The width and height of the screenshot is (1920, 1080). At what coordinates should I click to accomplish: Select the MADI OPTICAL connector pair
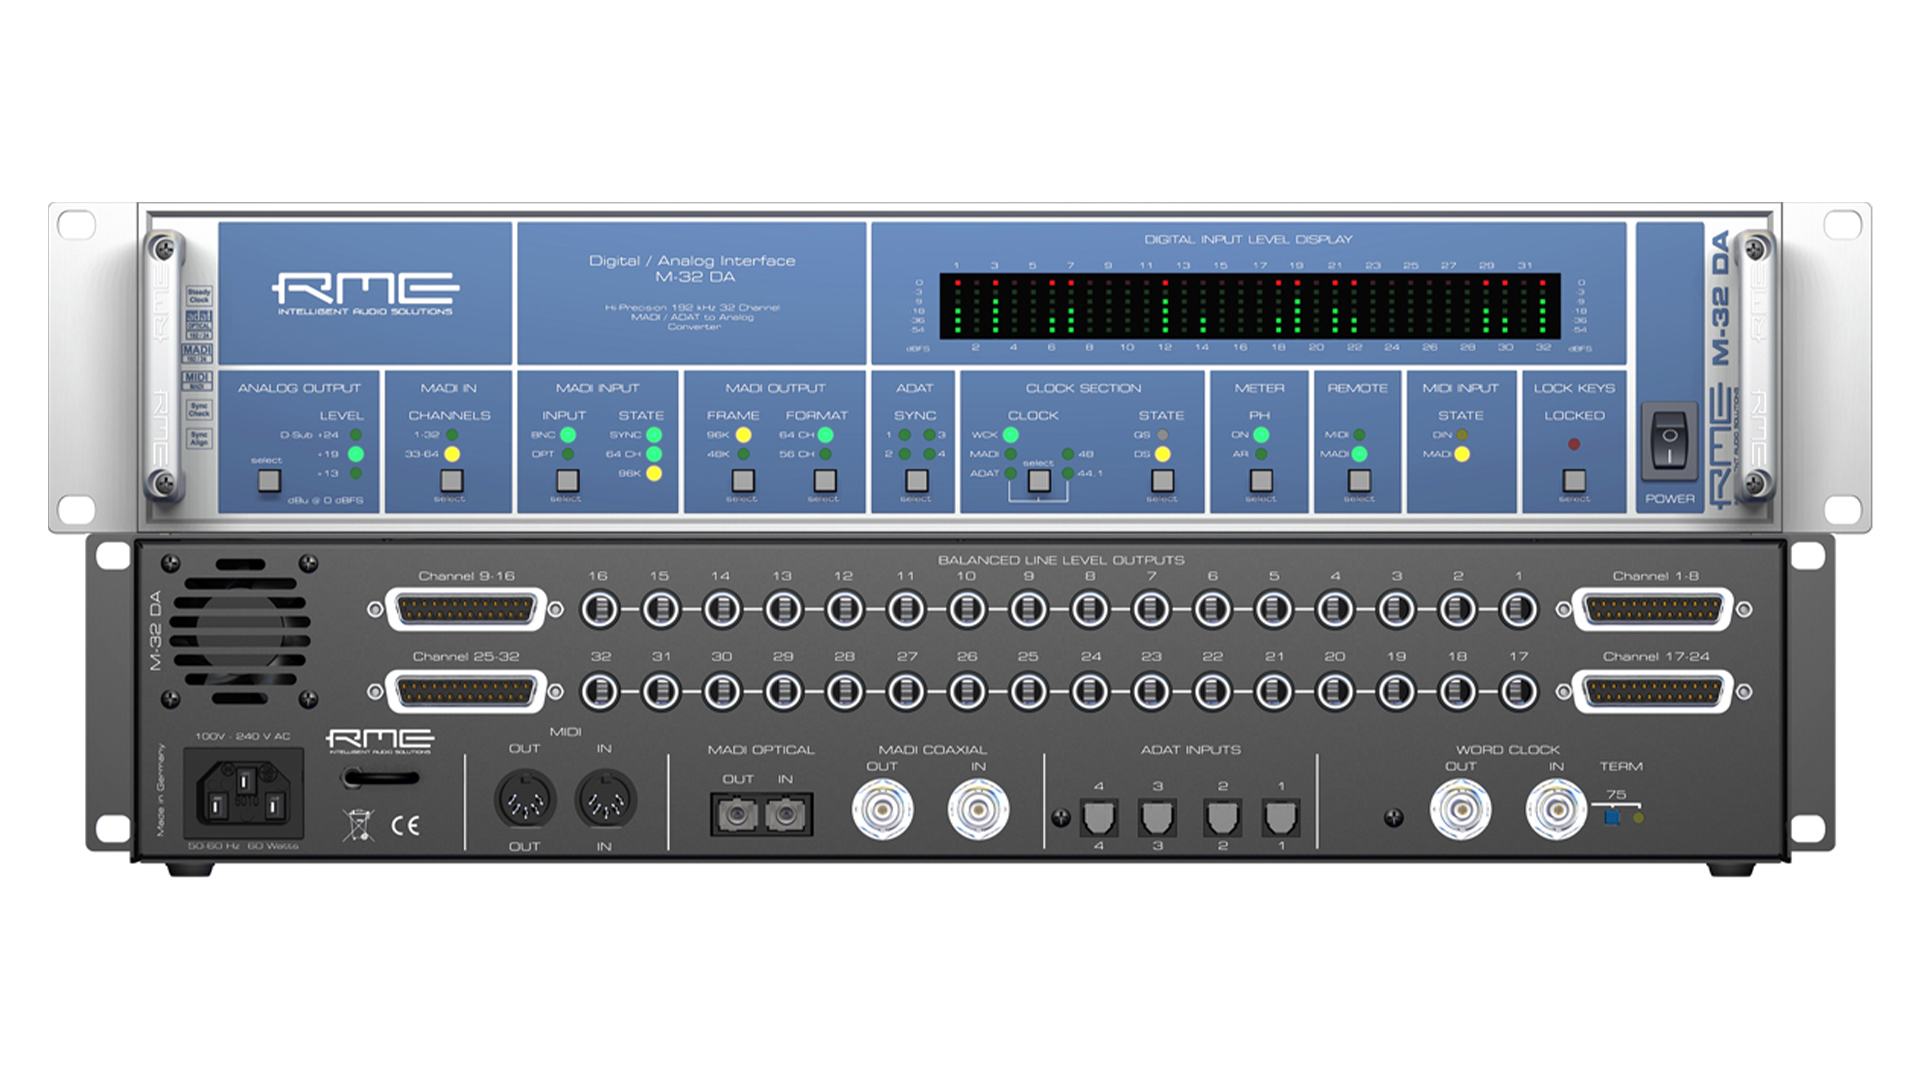click(762, 815)
